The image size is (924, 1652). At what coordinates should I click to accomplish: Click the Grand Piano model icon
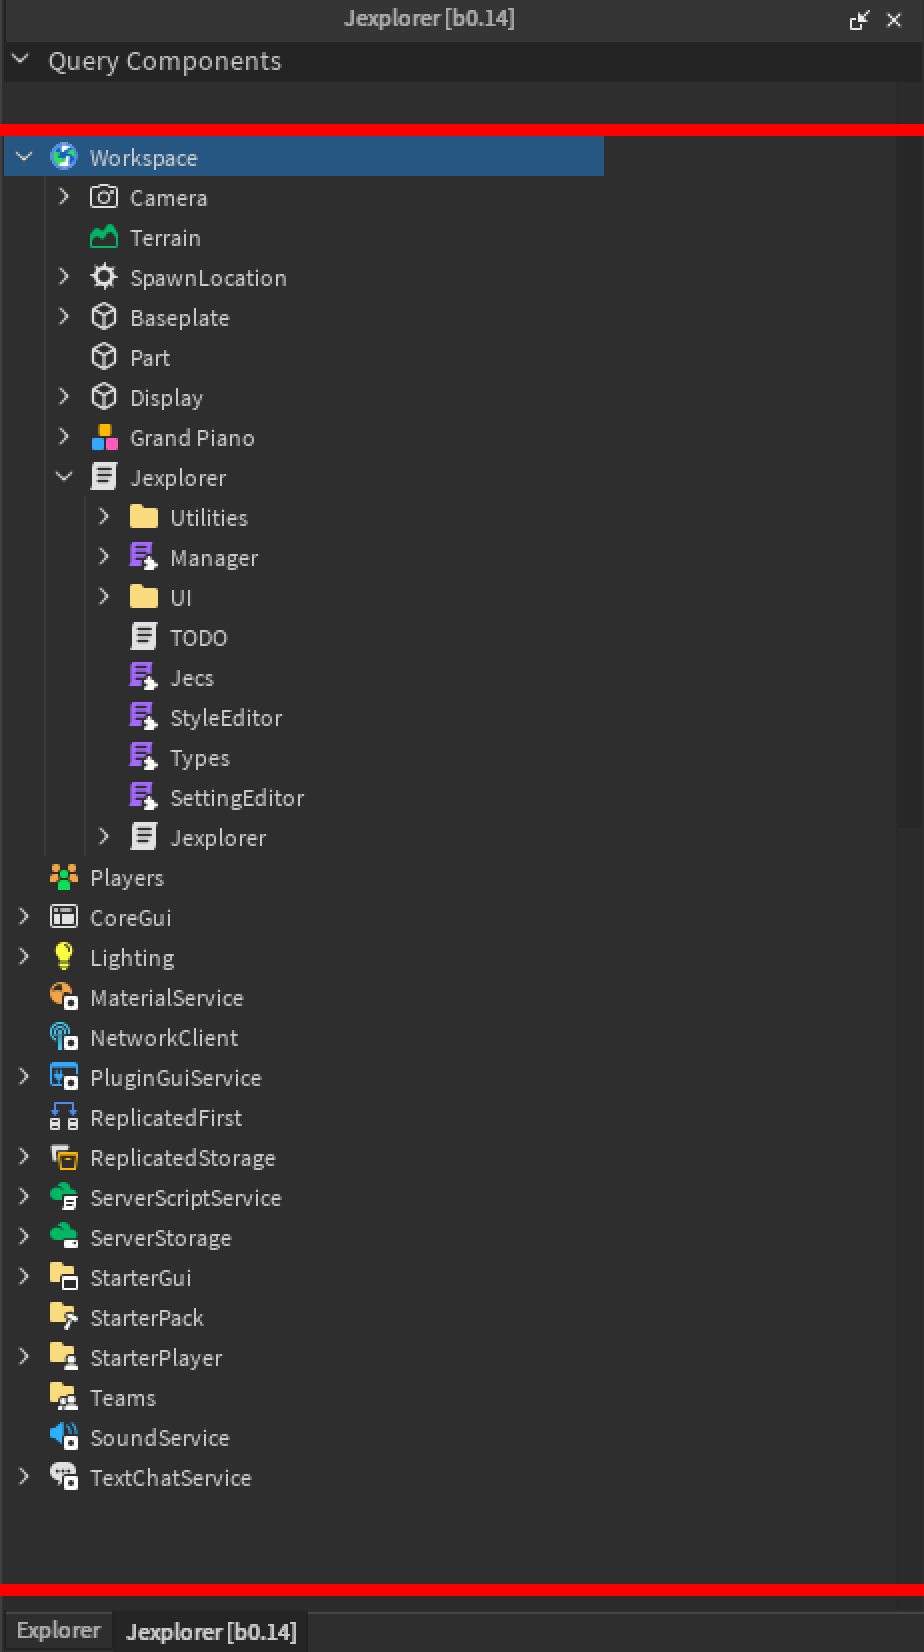(104, 437)
